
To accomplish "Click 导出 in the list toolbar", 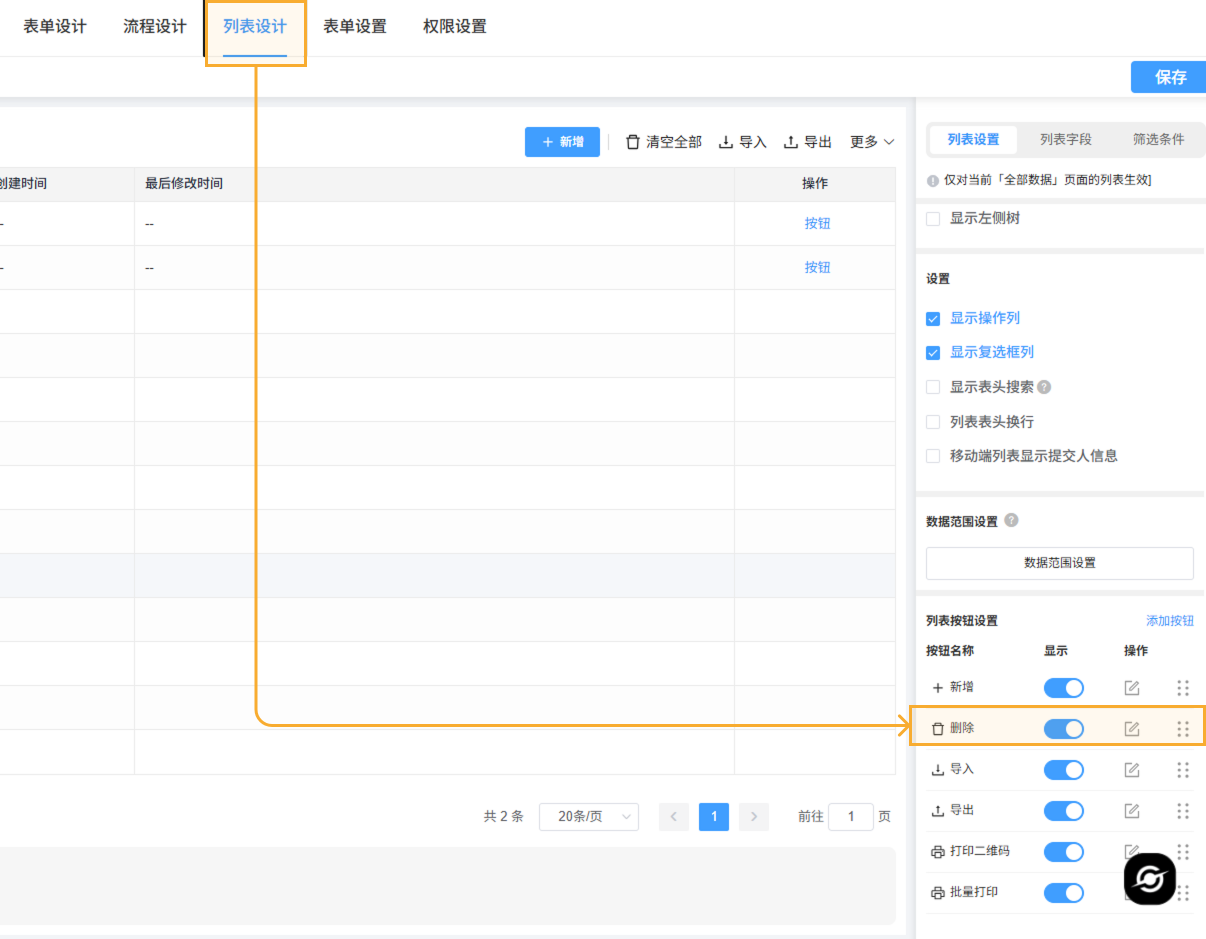I will (808, 142).
